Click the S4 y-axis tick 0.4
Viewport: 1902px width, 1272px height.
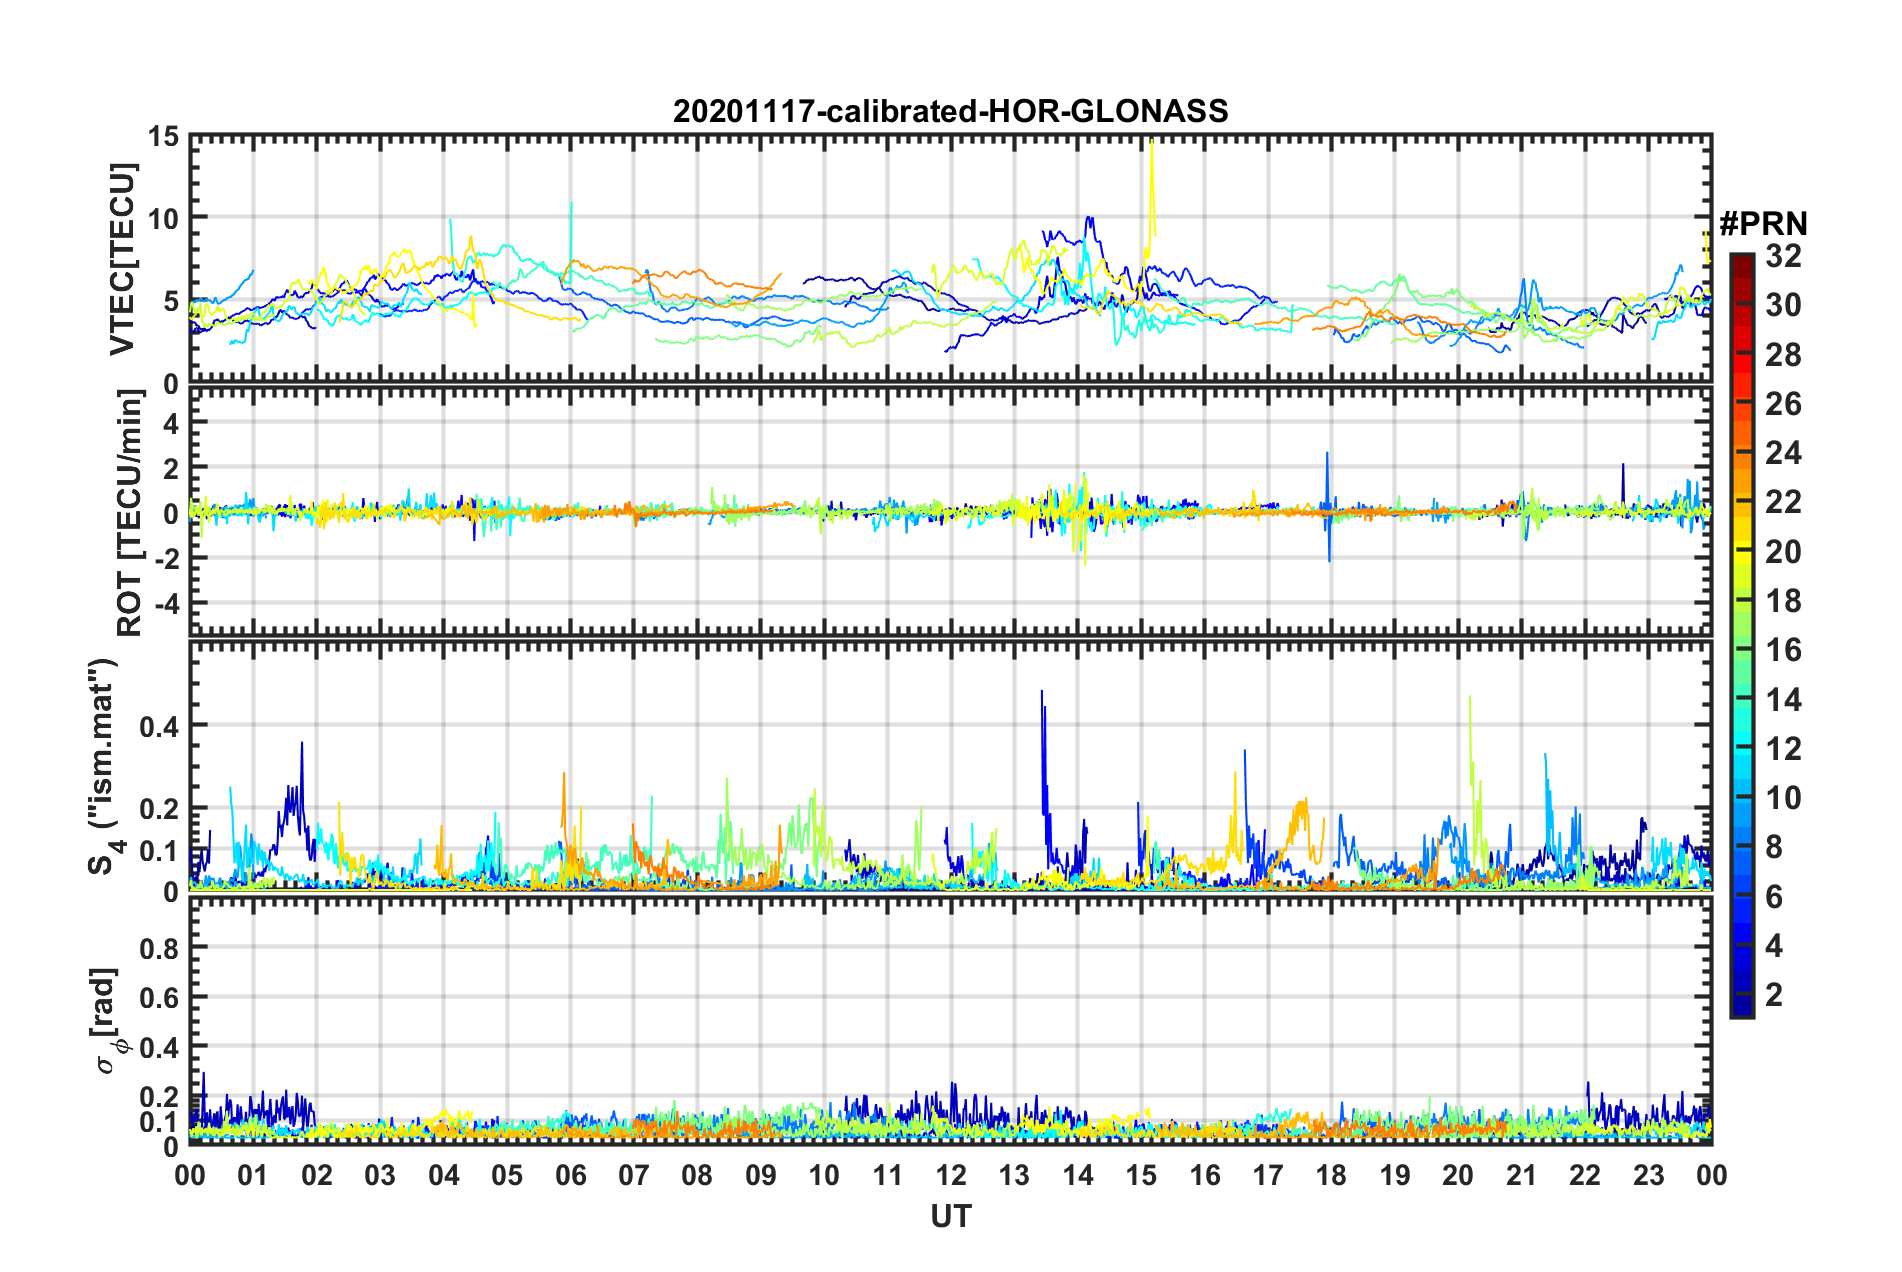pyautogui.click(x=160, y=727)
